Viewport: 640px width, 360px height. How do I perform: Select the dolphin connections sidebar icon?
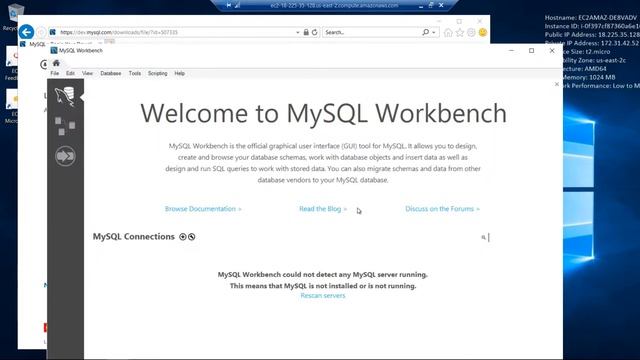click(65, 97)
